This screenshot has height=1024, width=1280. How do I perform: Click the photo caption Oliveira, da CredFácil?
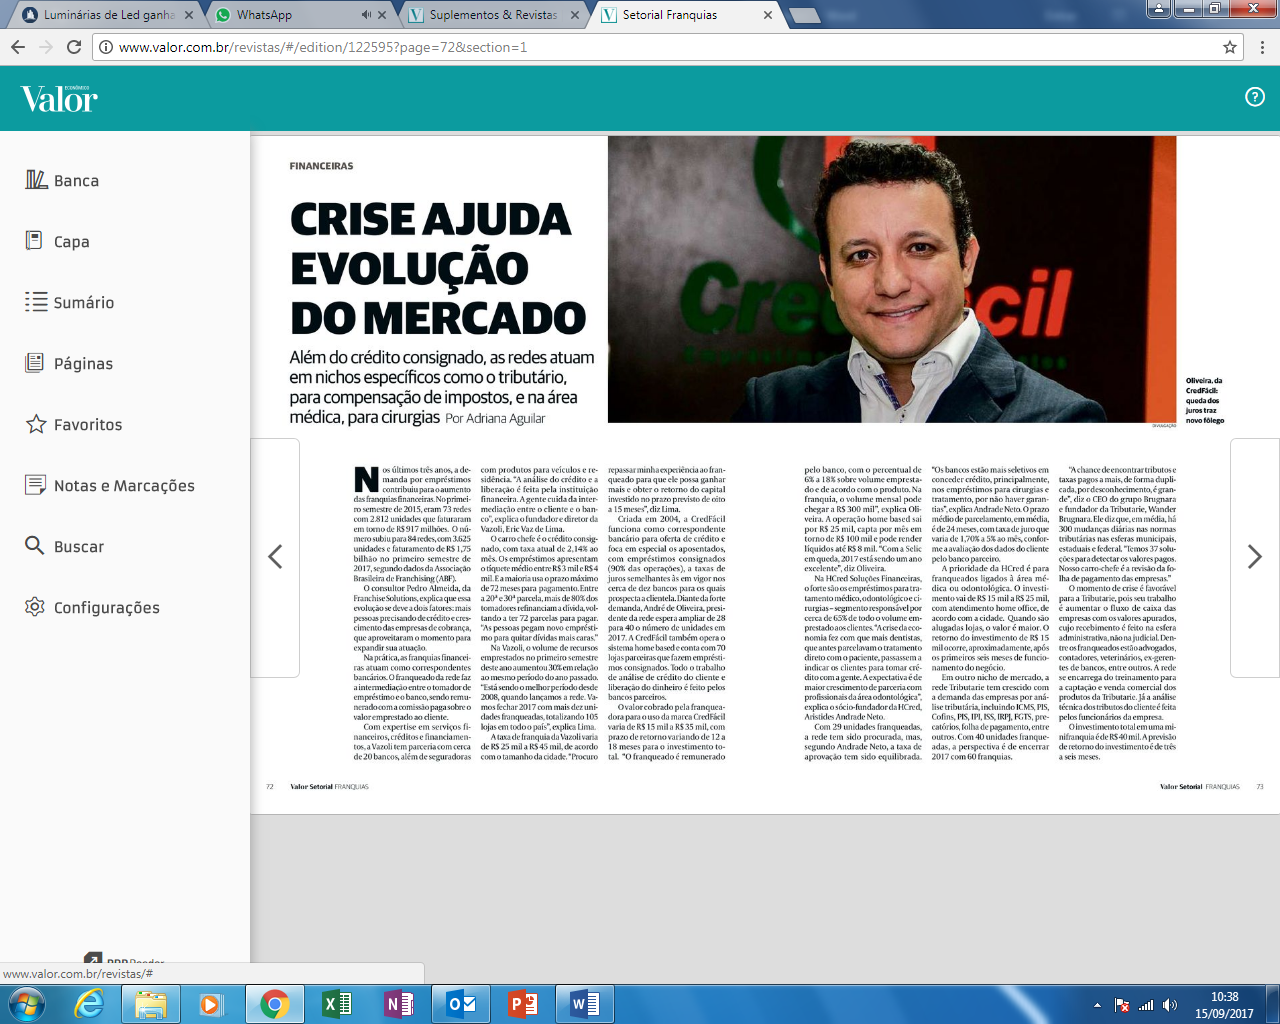tap(1204, 400)
